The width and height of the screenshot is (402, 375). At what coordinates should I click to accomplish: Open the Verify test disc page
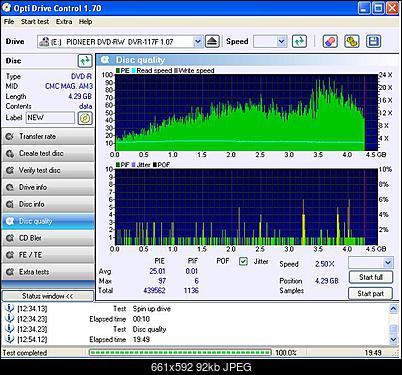[48, 170]
